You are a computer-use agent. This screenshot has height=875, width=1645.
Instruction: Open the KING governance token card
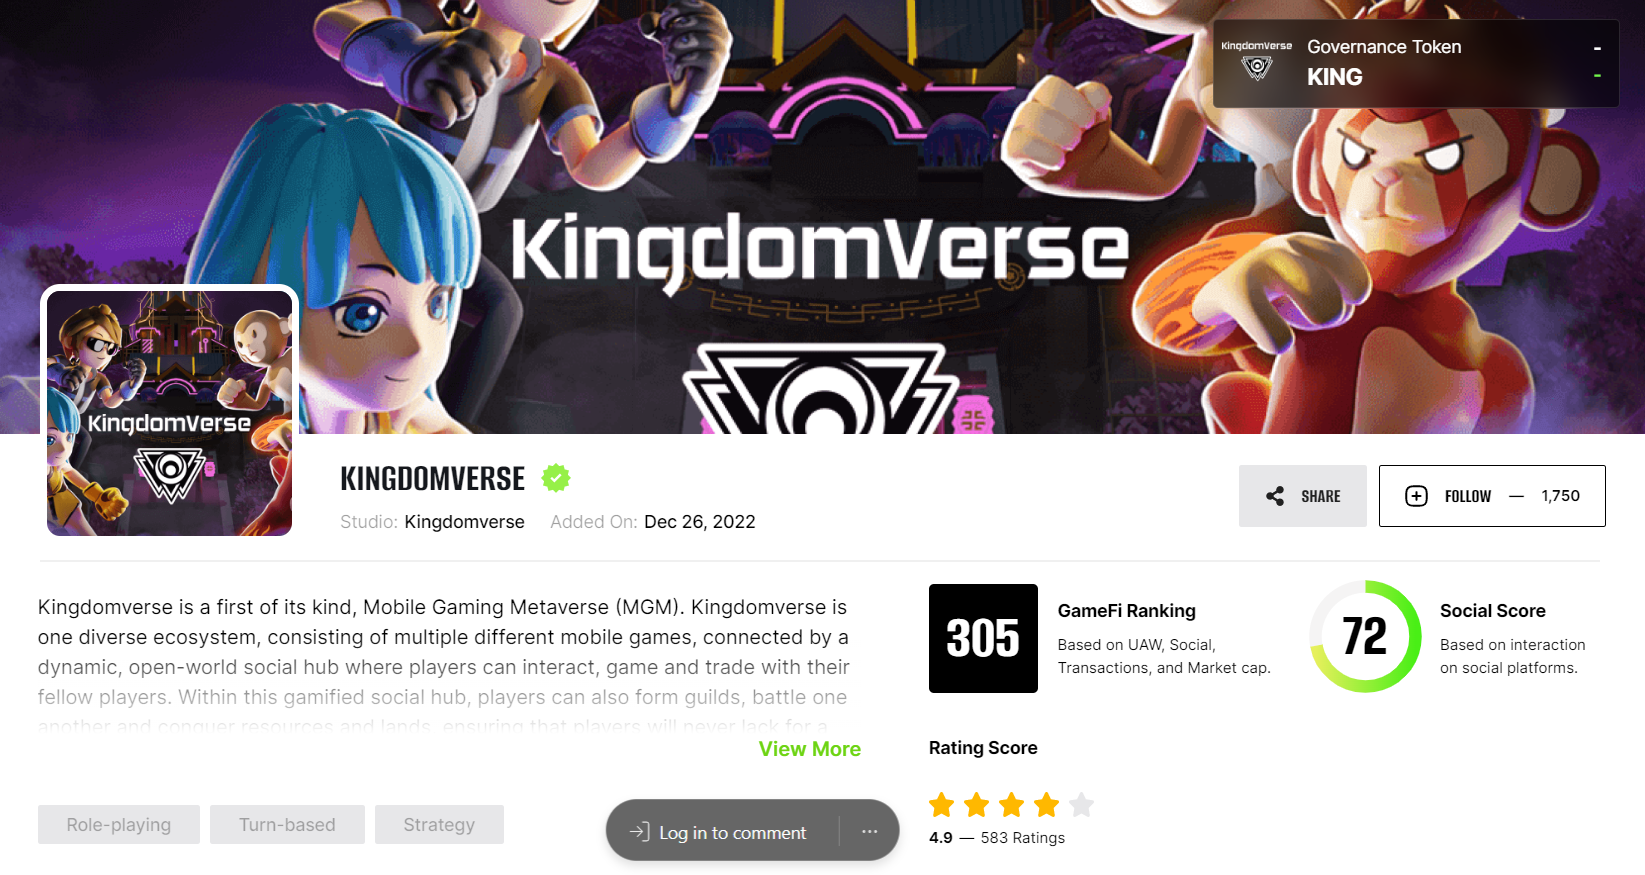1415,63
